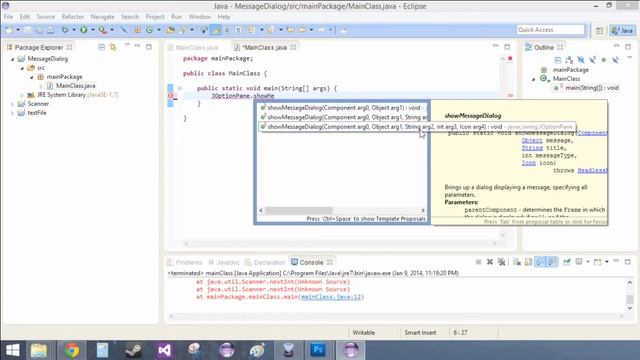The width and height of the screenshot is (640, 360).
Task: Open the Open Type toolbar icon
Action: click(171, 30)
